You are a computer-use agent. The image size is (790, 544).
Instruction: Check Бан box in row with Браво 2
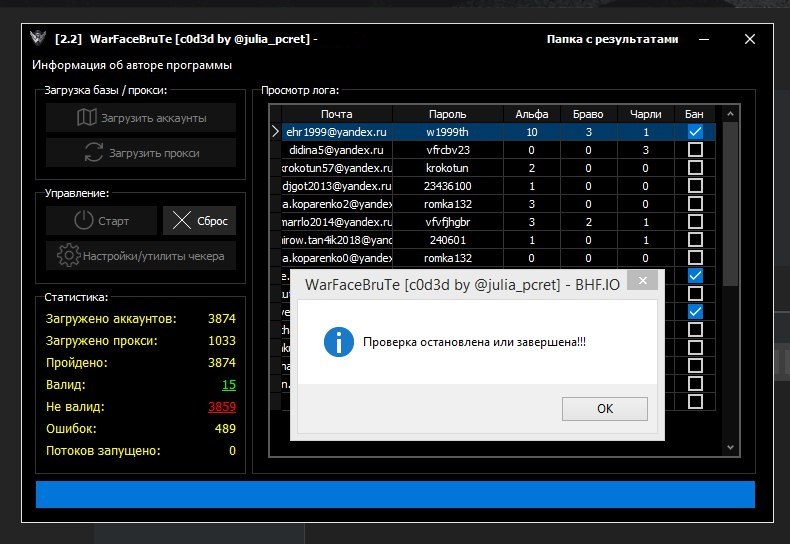tap(695, 222)
